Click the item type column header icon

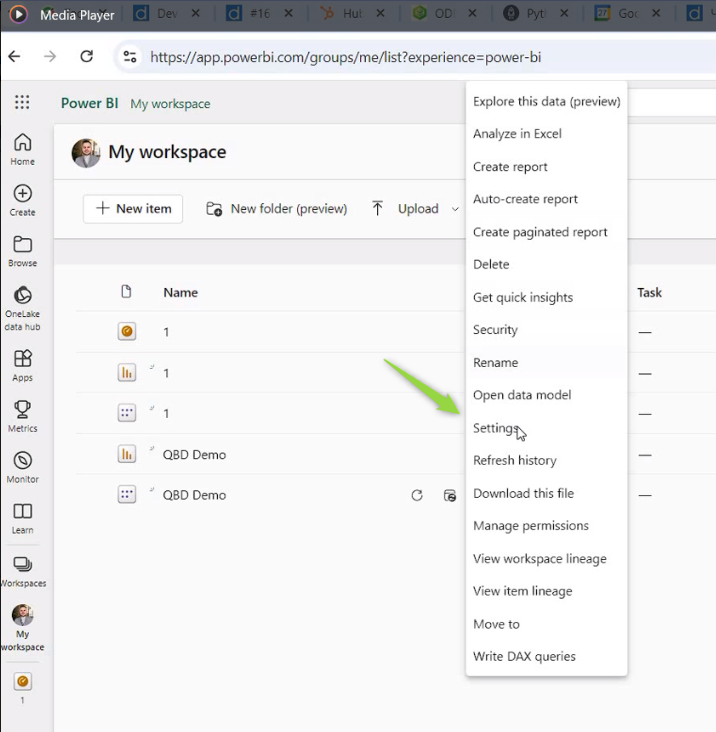[126, 292]
